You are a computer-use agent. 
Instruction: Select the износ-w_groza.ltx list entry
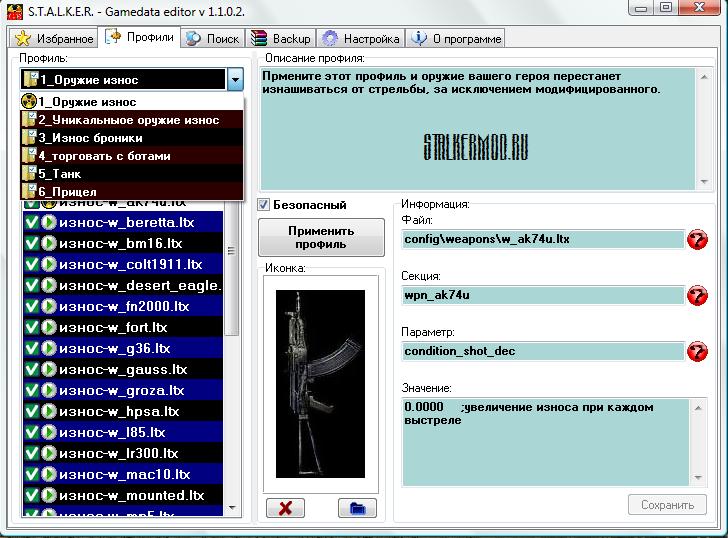123,390
